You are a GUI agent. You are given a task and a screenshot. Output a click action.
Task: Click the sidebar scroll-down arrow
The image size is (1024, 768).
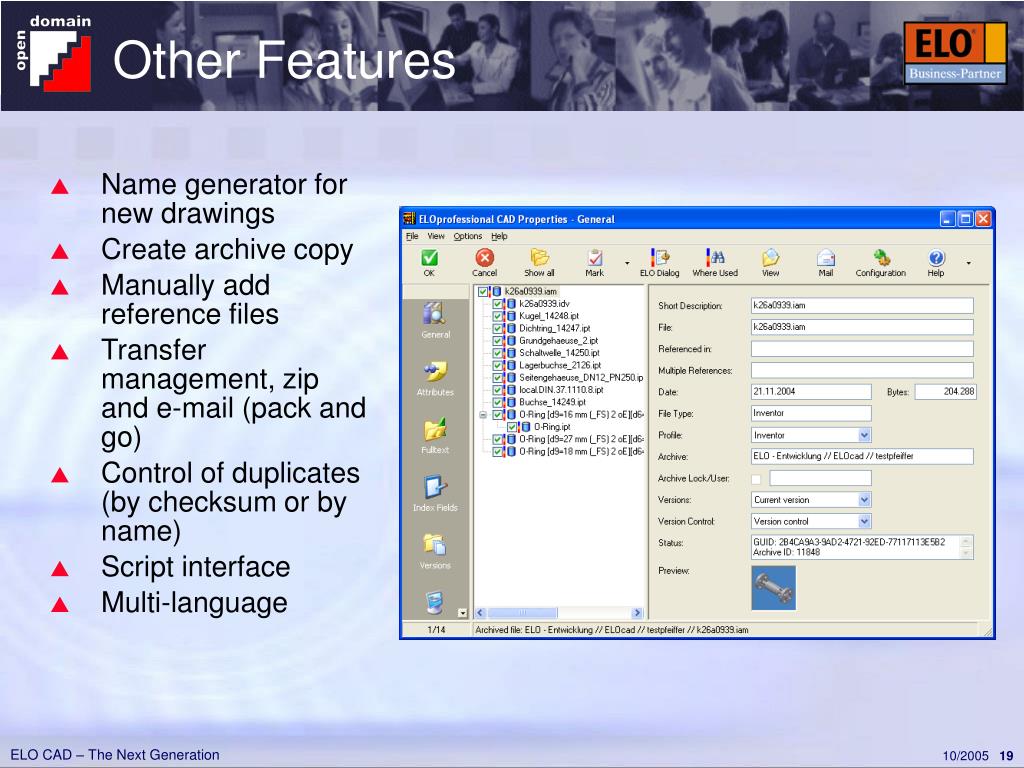tap(463, 613)
